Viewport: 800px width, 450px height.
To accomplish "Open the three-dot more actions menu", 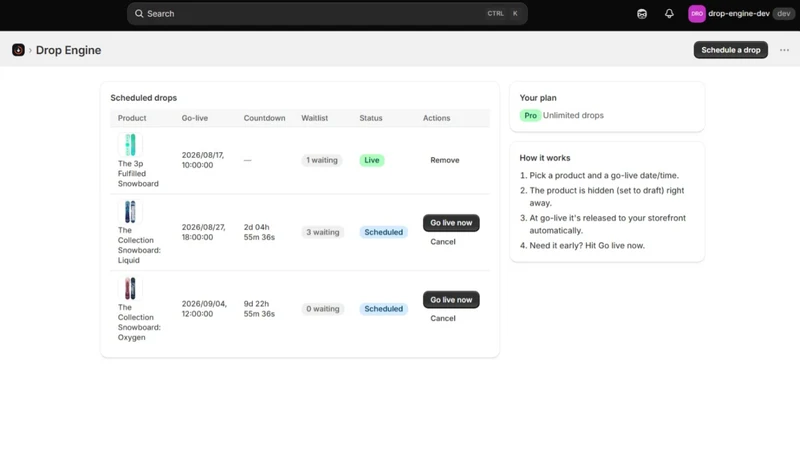I will click(784, 50).
